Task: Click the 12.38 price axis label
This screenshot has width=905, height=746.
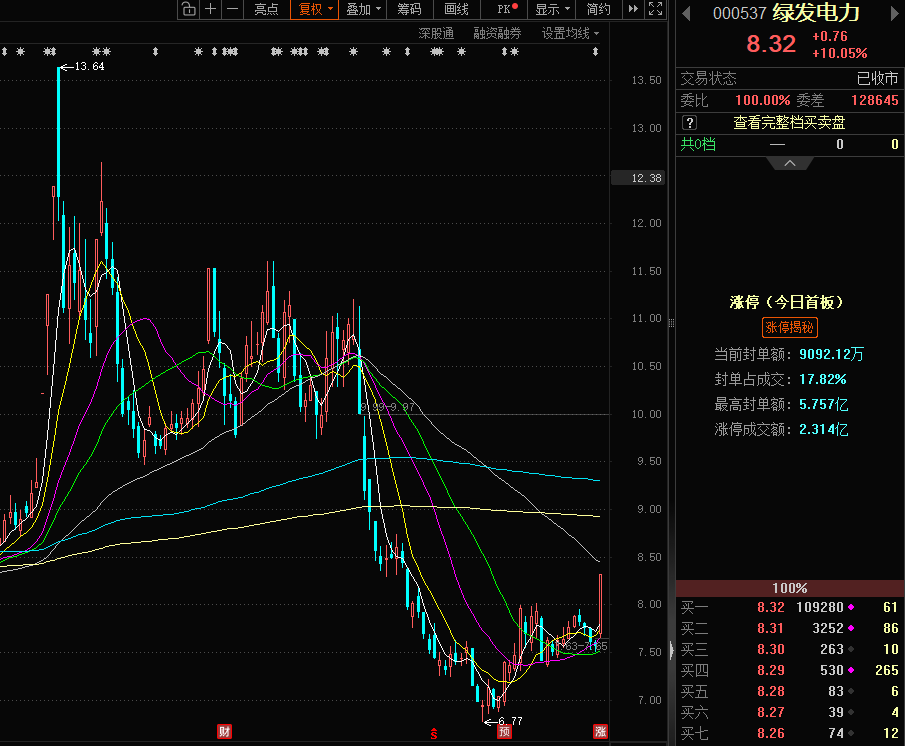Action: click(638, 178)
